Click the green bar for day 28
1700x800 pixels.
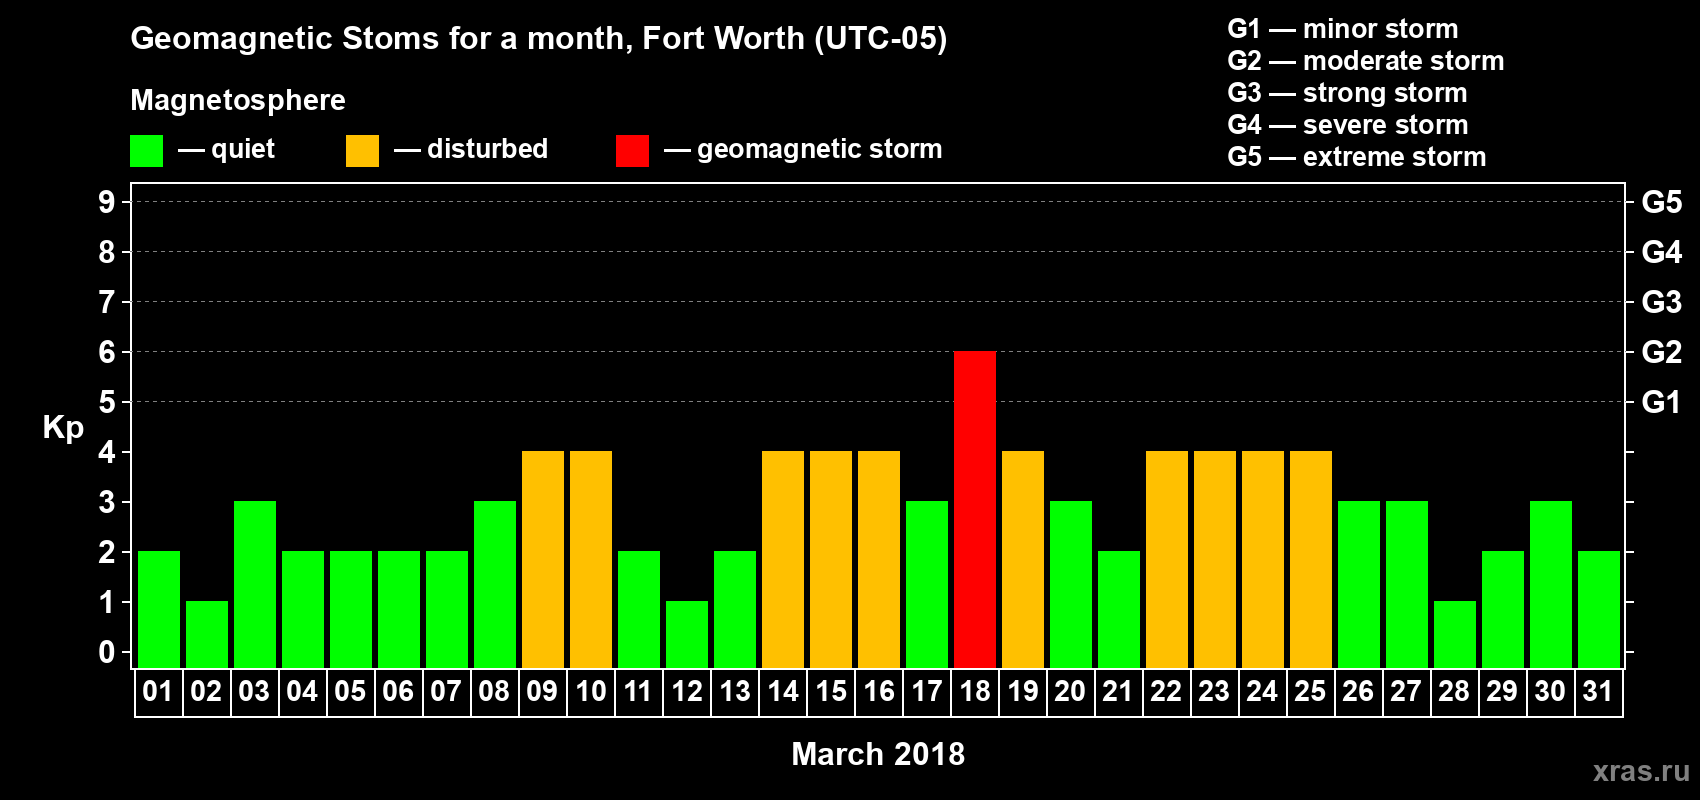tap(1455, 634)
